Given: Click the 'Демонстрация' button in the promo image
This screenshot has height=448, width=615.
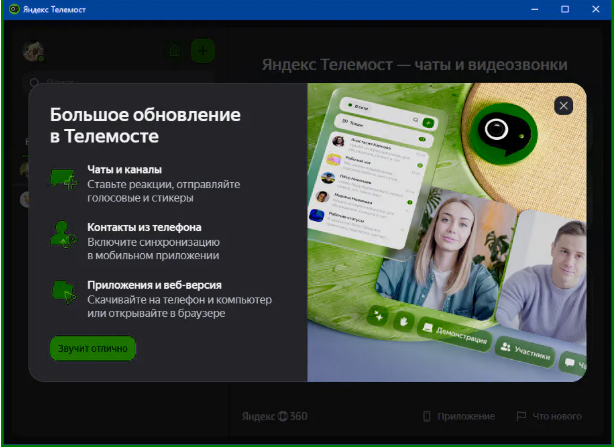Looking at the screenshot, I should (x=455, y=333).
